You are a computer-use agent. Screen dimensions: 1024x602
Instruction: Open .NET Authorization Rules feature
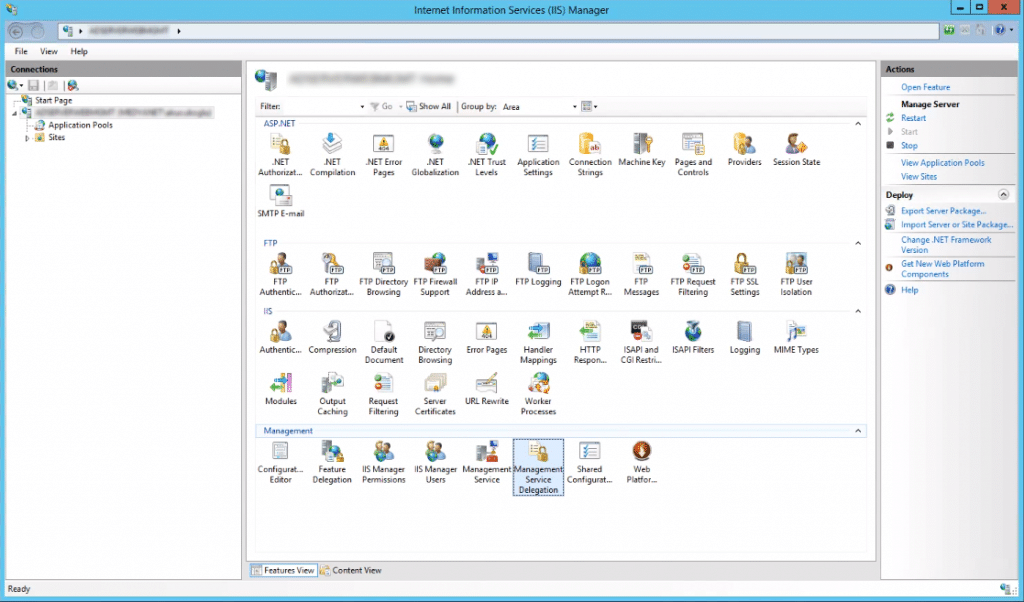tap(280, 155)
